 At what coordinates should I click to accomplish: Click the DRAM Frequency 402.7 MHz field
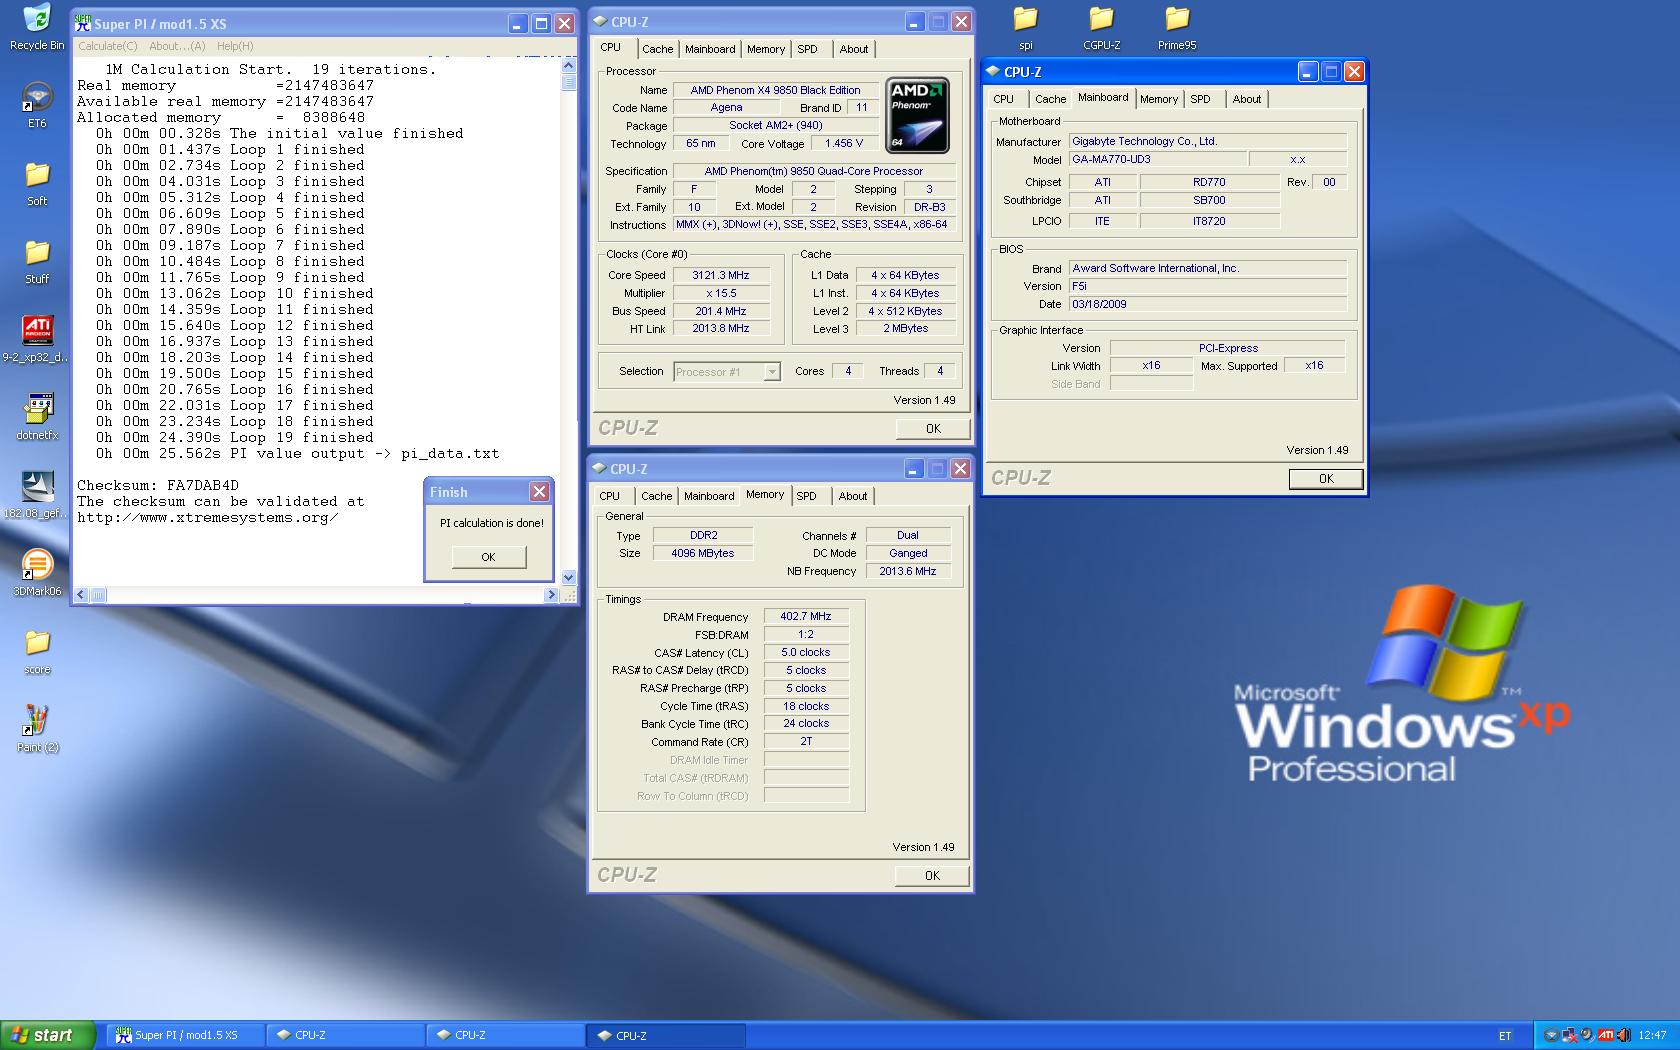[806, 616]
